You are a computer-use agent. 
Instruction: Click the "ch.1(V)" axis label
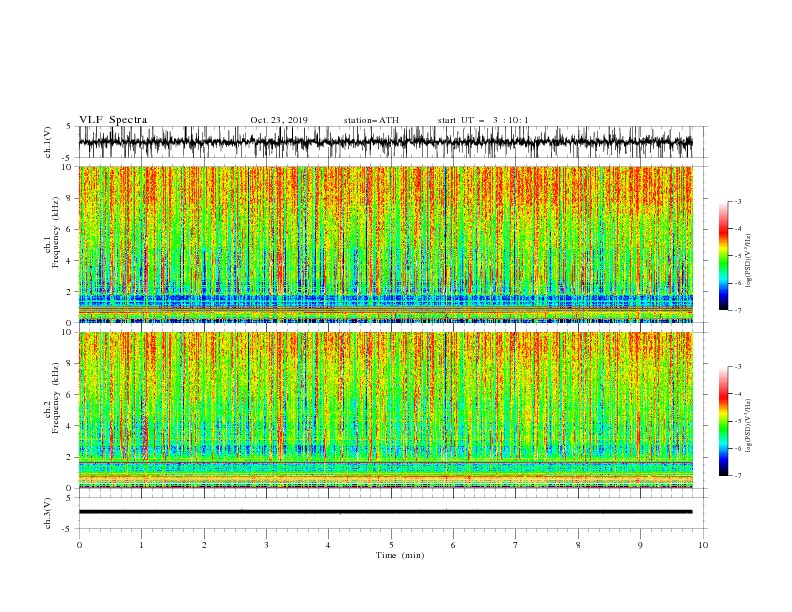point(48,142)
